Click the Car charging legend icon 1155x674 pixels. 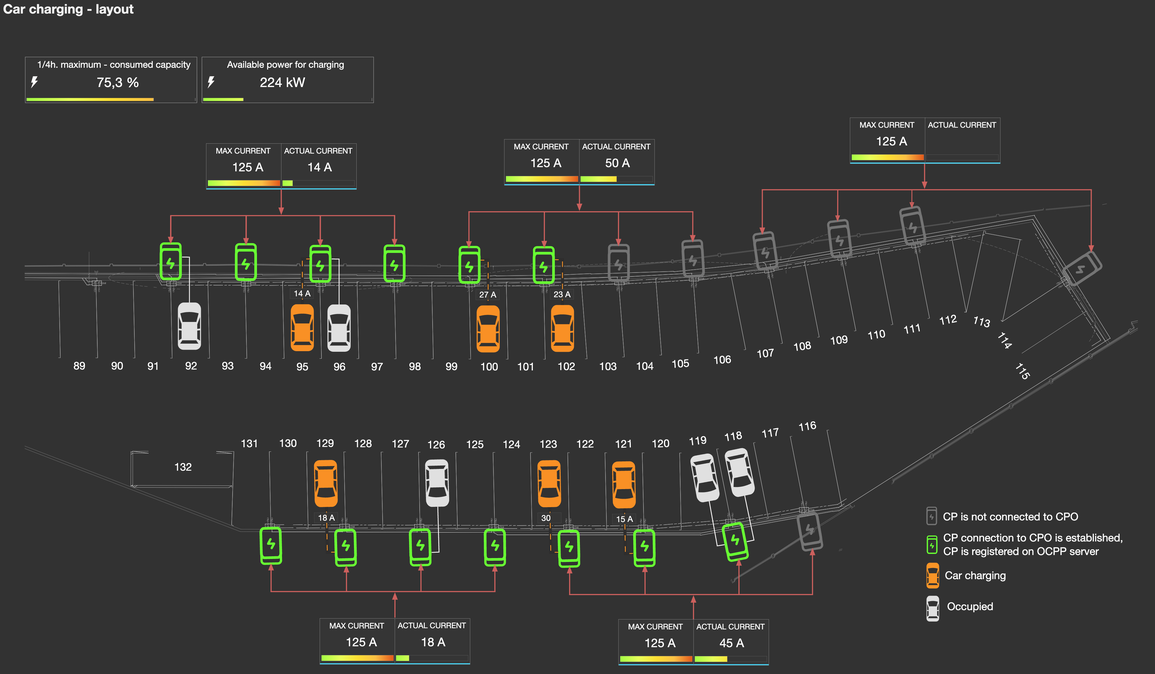[933, 575]
